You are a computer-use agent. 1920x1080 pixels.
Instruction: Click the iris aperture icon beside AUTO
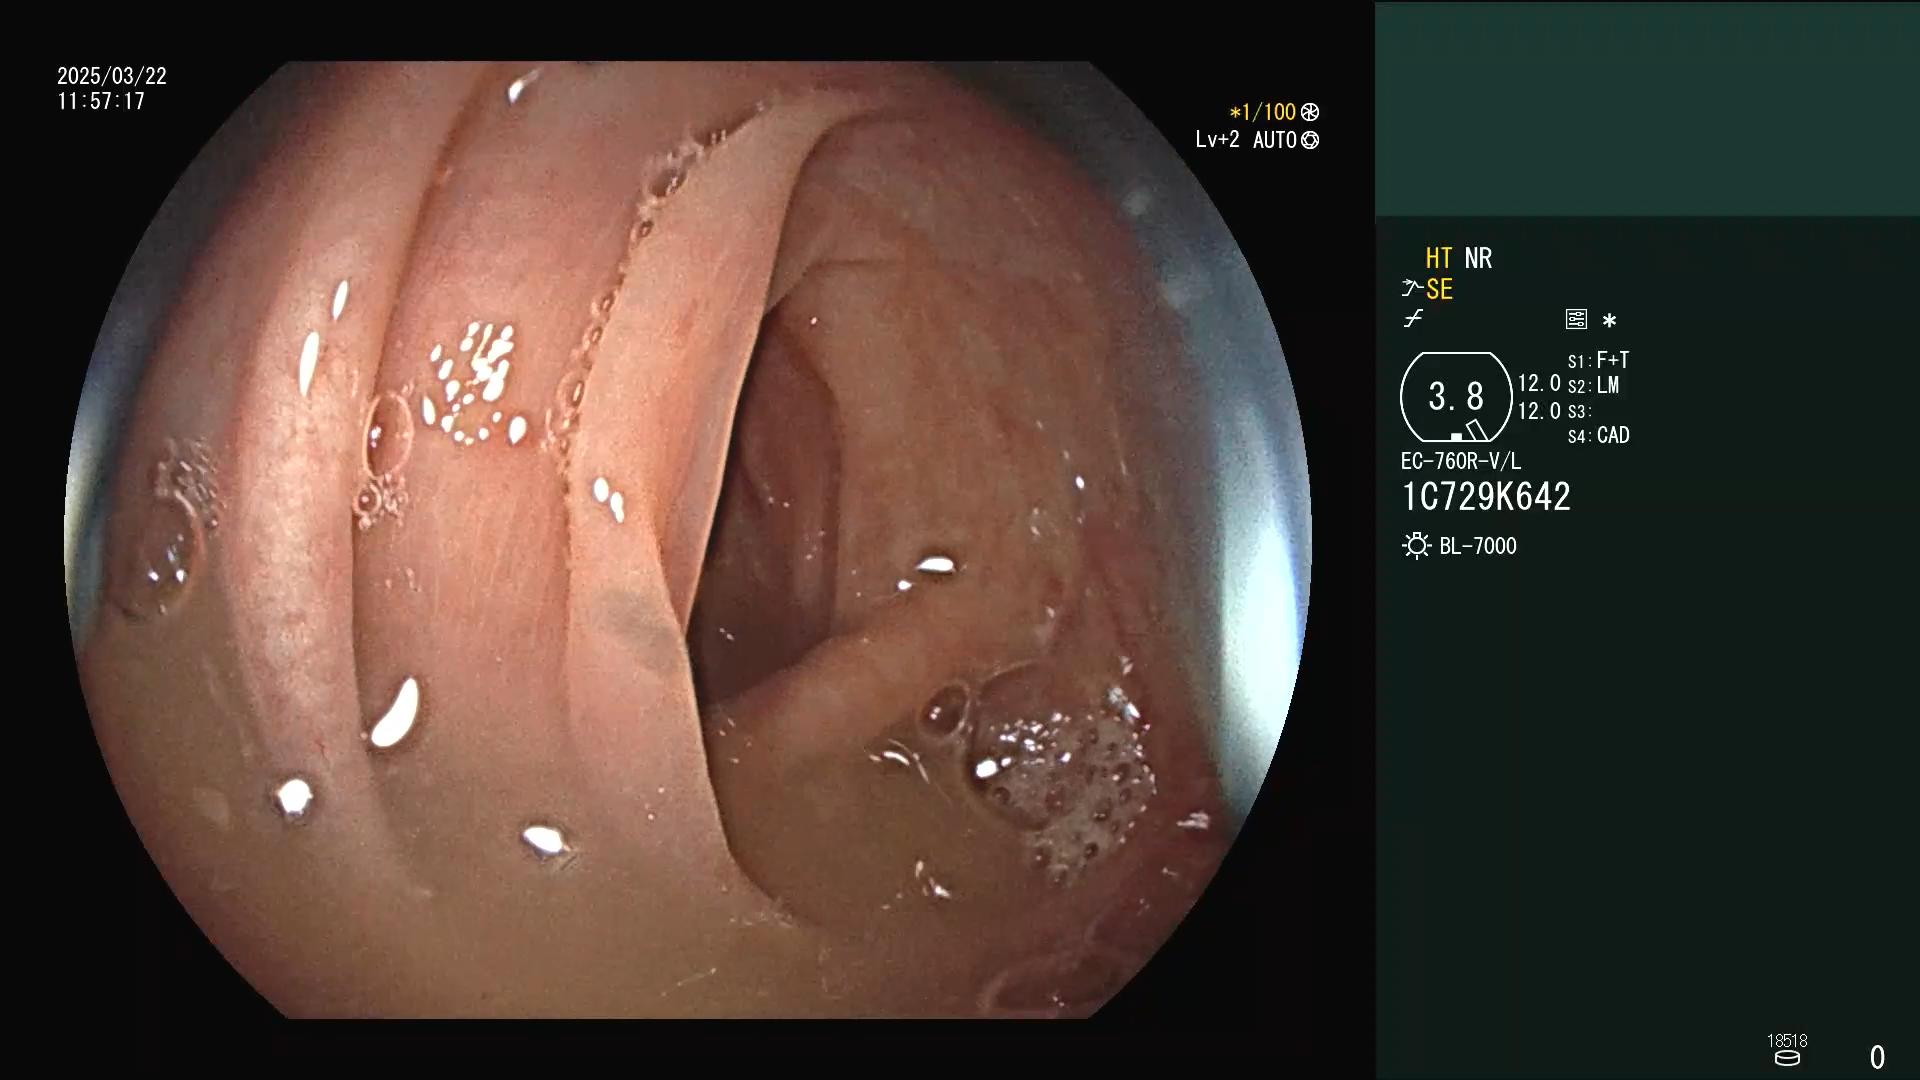[1310, 140]
